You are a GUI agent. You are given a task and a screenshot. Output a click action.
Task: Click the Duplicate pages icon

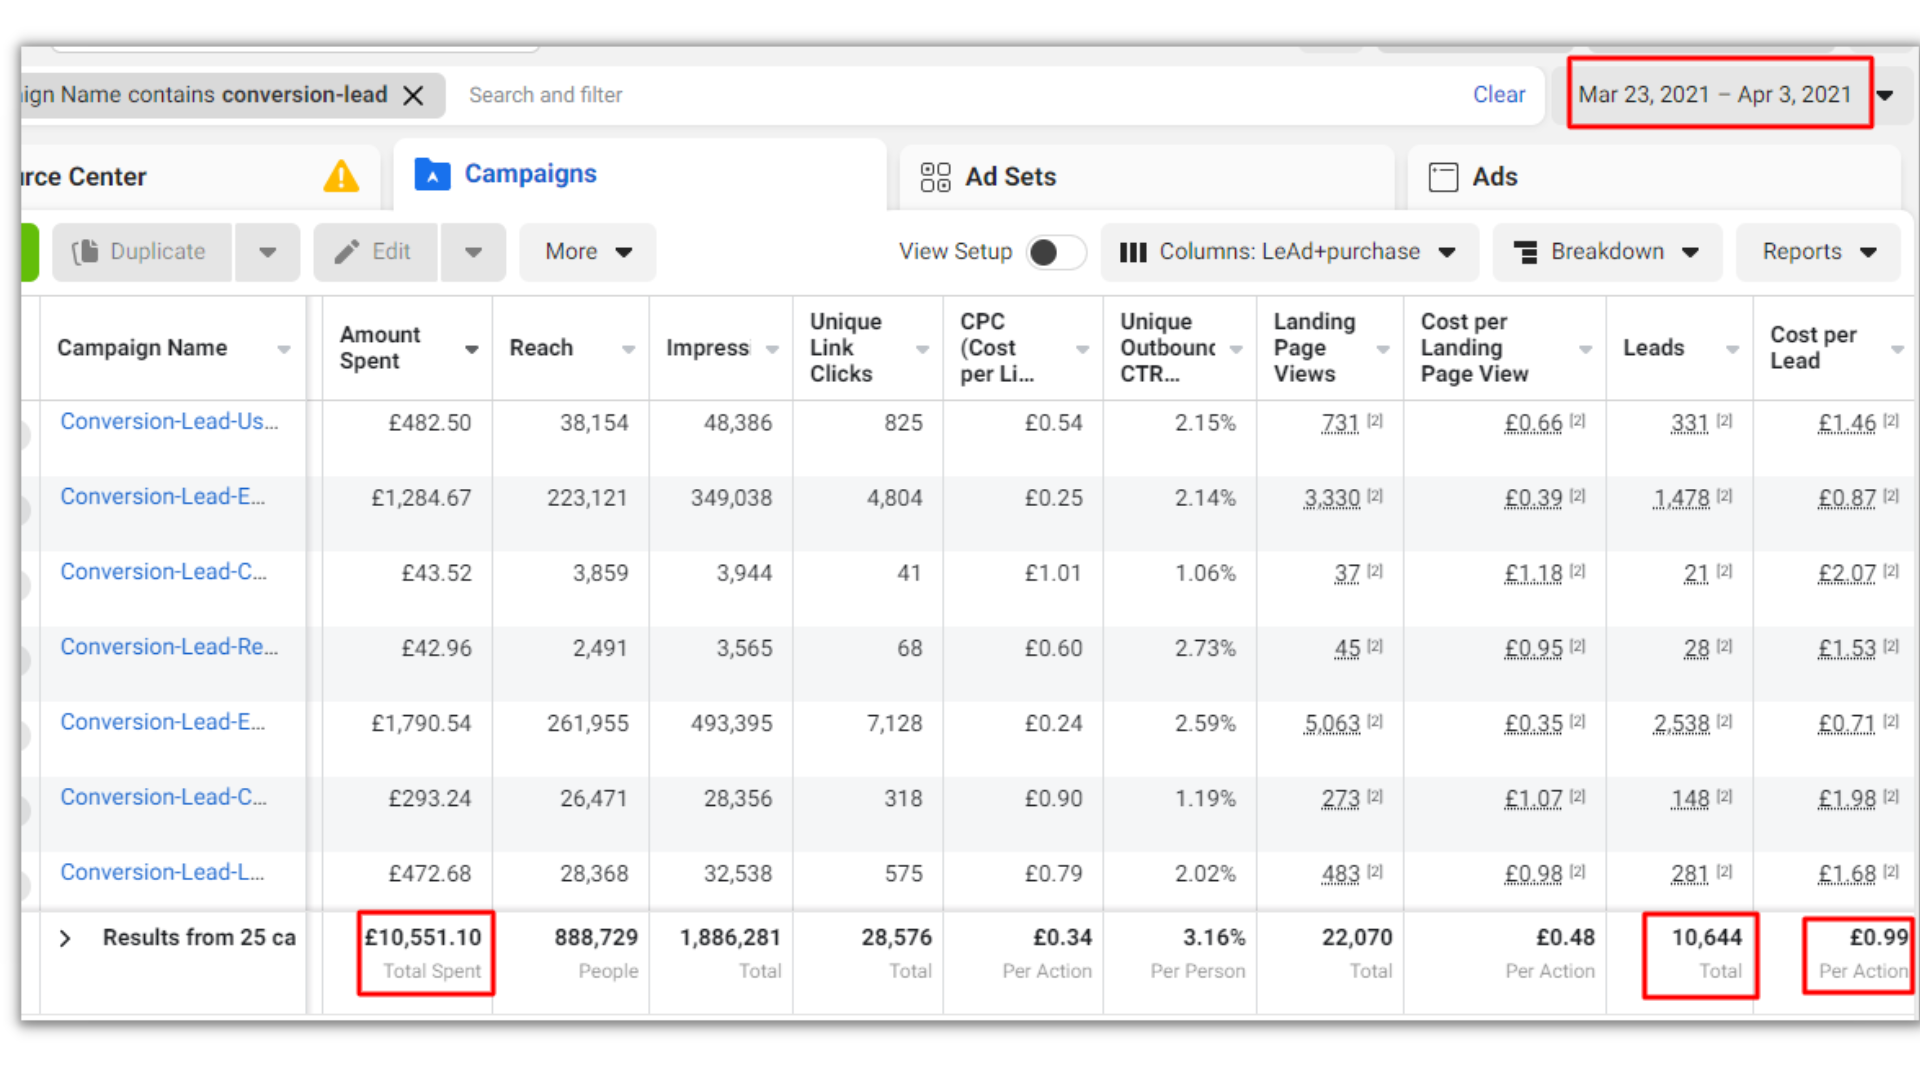coord(86,252)
